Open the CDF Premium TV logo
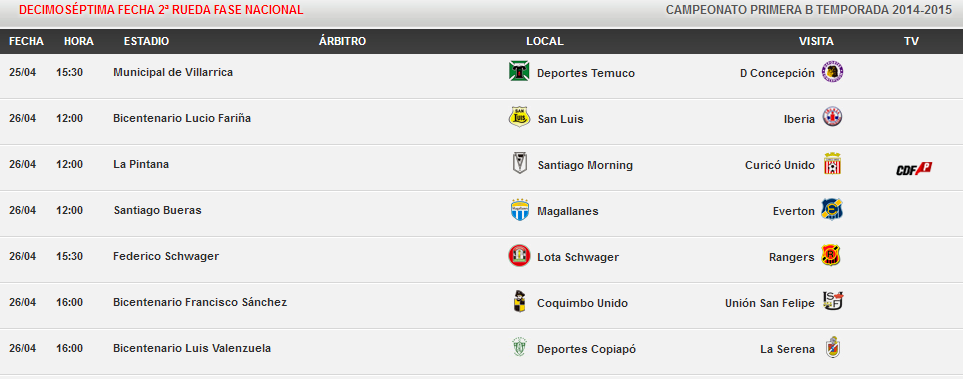The width and height of the screenshot is (963, 379). coord(914,169)
